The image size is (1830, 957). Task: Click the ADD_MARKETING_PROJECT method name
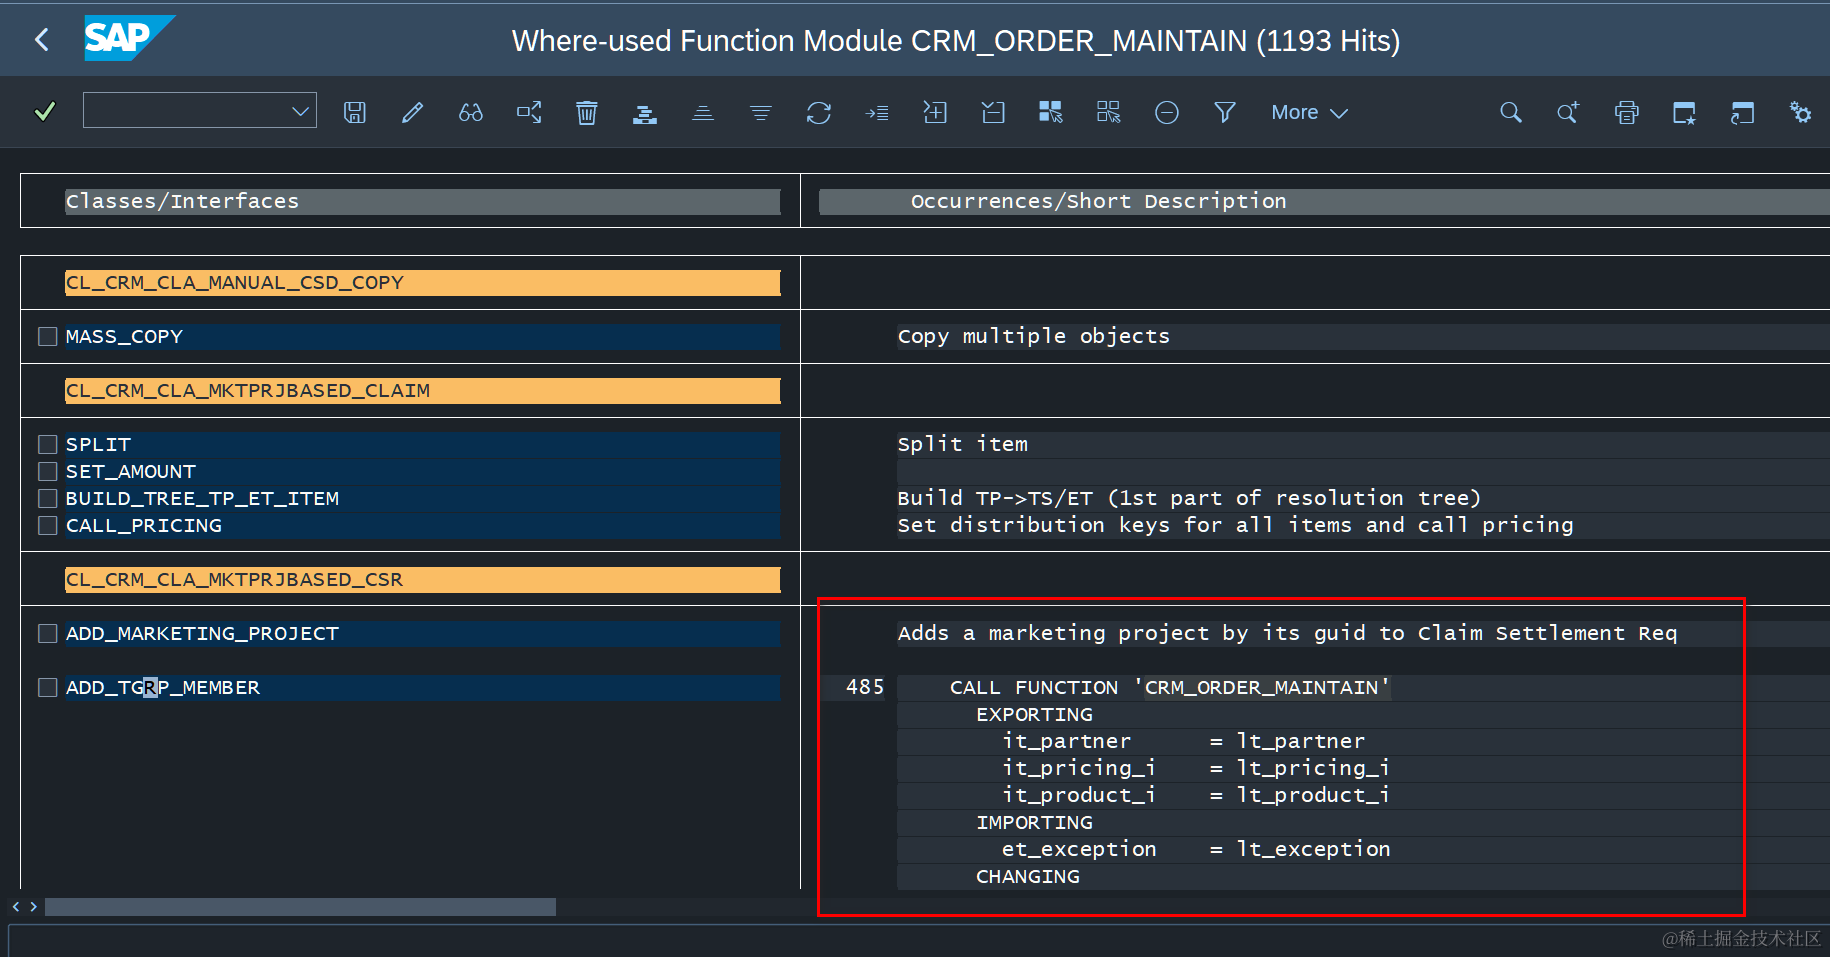tap(202, 634)
